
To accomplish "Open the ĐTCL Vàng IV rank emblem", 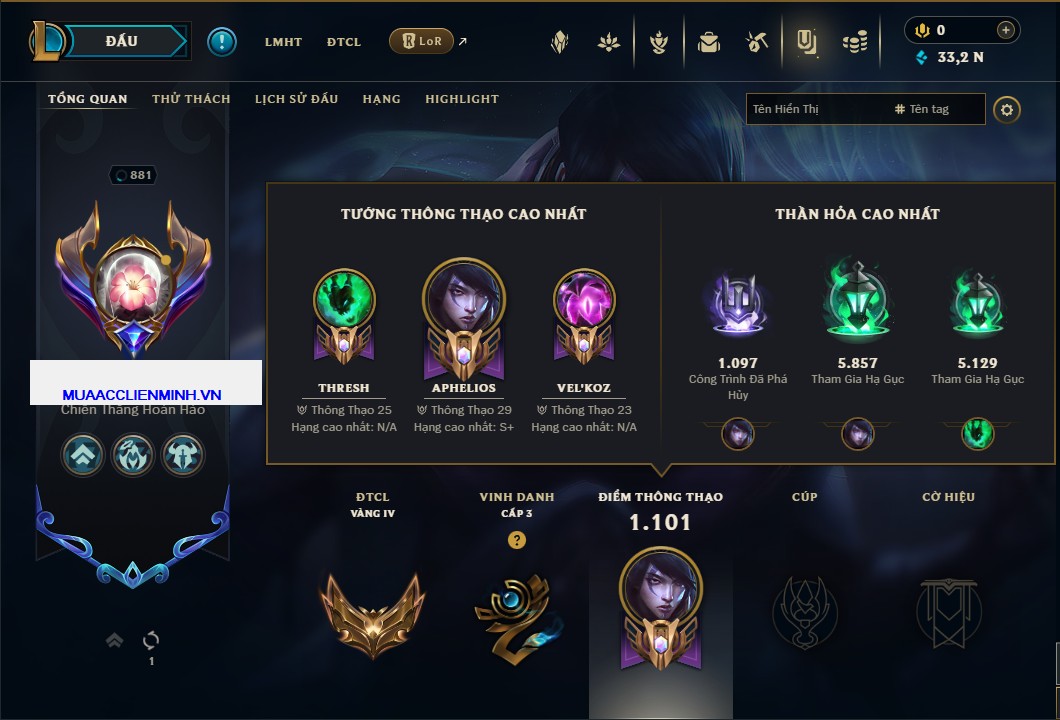I will 372,614.
